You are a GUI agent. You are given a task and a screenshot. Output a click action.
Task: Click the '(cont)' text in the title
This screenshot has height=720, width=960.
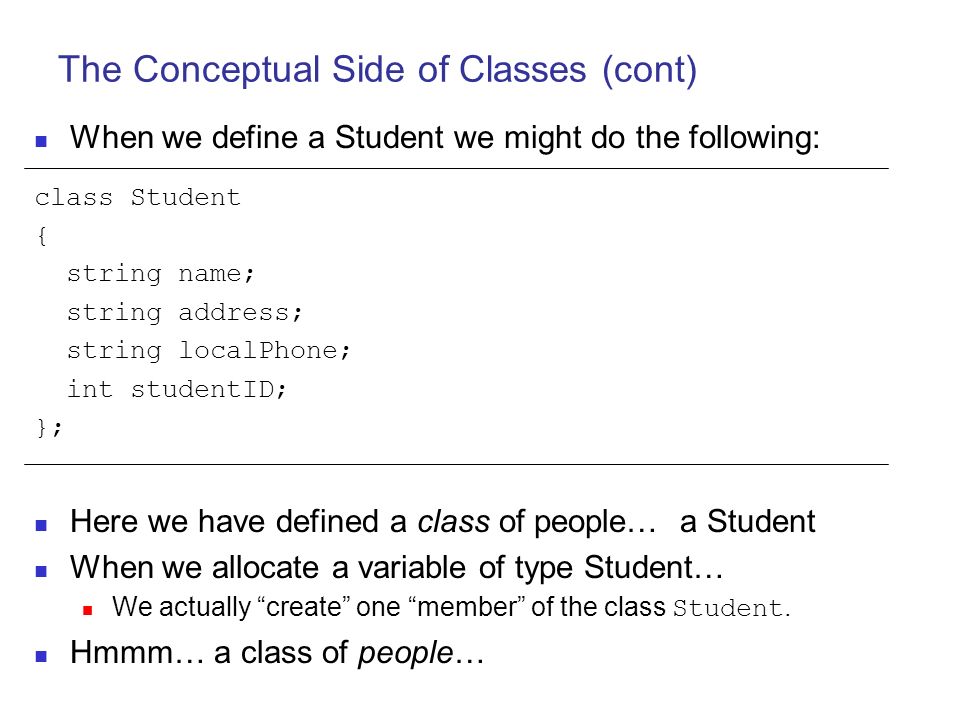pyautogui.click(x=650, y=70)
